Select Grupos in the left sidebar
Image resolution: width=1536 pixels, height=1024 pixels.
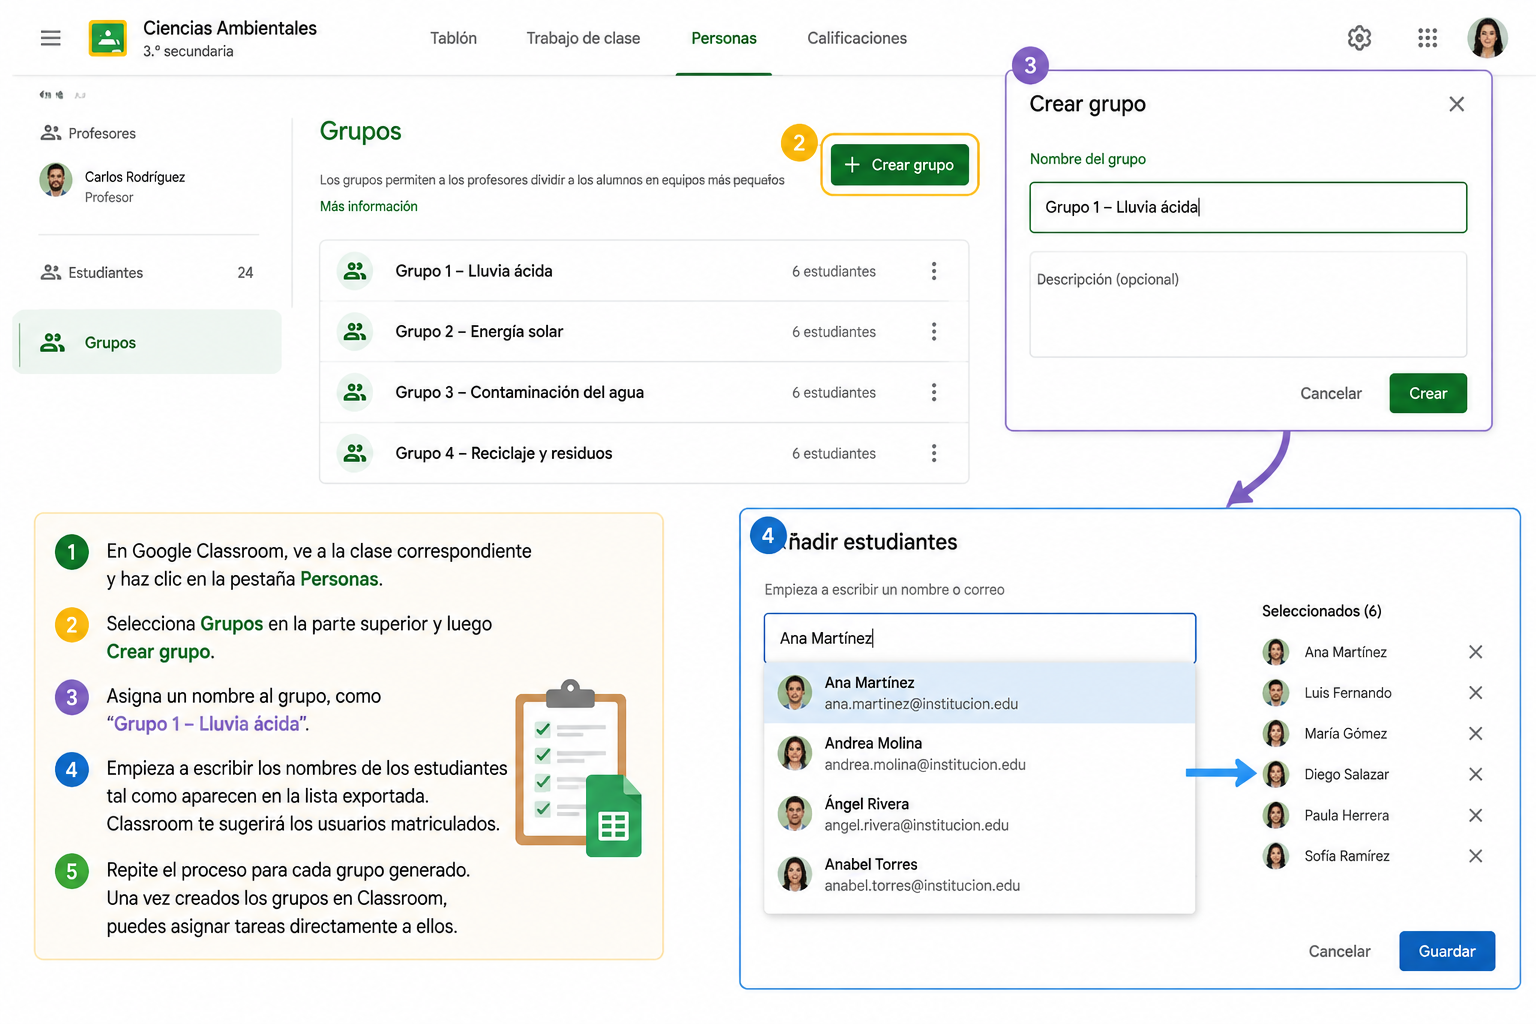pyautogui.click(x=147, y=342)
